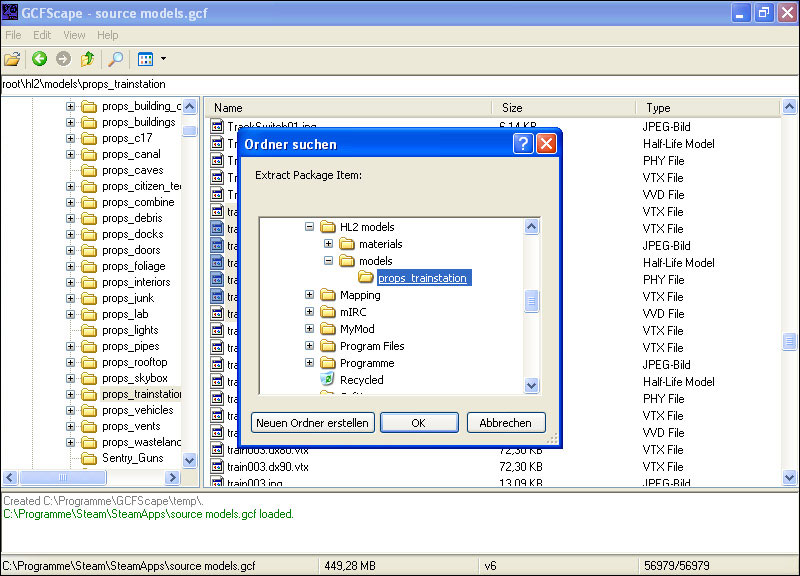Screen dimensions: 800x576
Task: Collapse the HL2 models folder
Action: pyautogui.click(x=309, y=227)
